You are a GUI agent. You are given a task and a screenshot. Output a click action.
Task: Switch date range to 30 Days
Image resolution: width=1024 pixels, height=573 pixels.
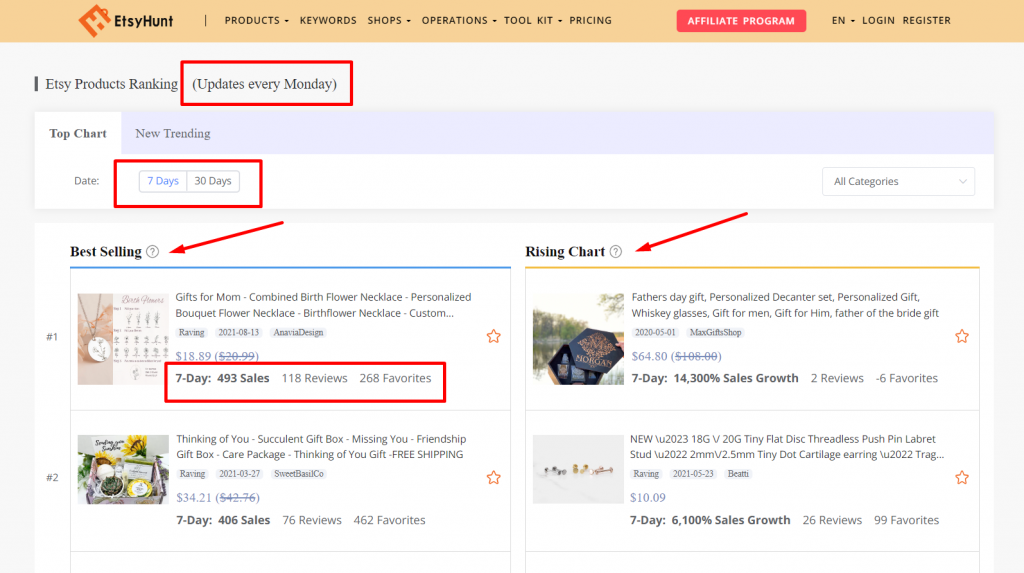(x=212, y=181)
